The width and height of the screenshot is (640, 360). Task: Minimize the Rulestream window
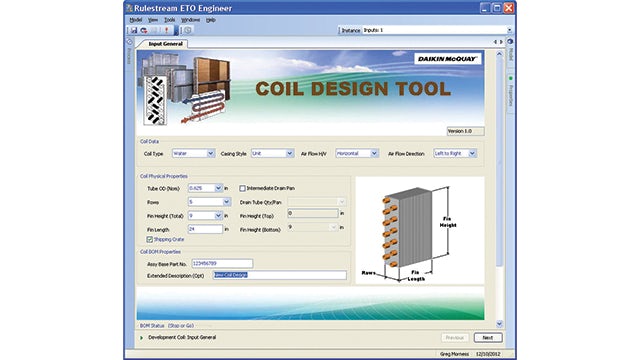point(484,8)
